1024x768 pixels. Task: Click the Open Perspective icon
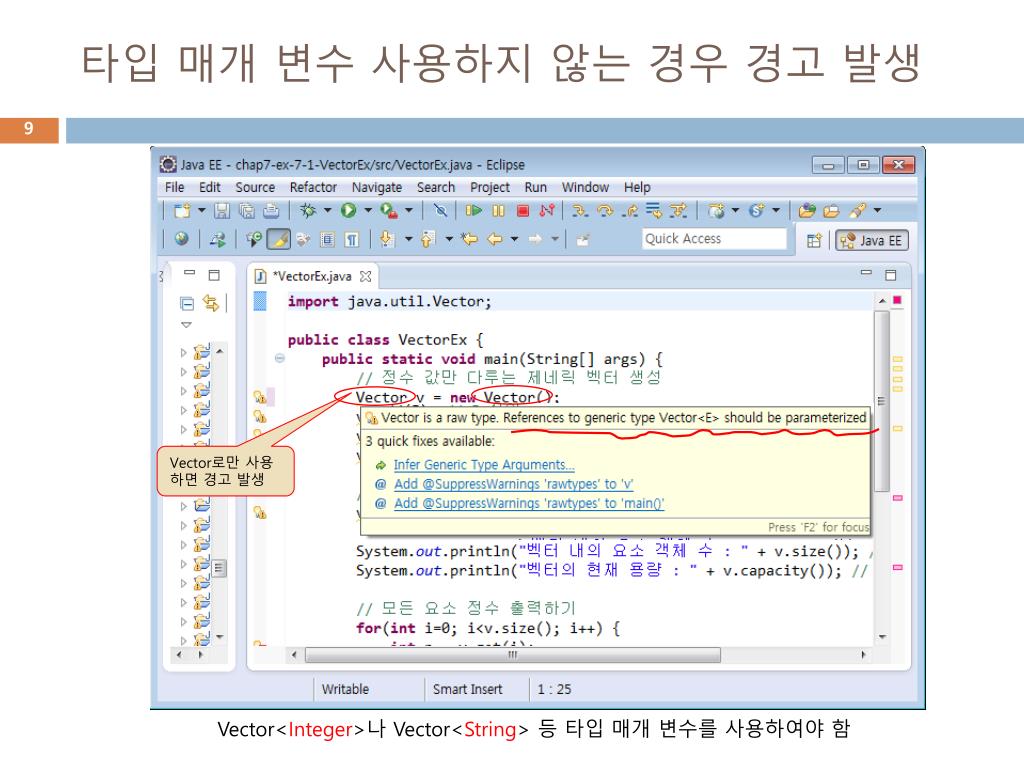[x=814, y=240]
